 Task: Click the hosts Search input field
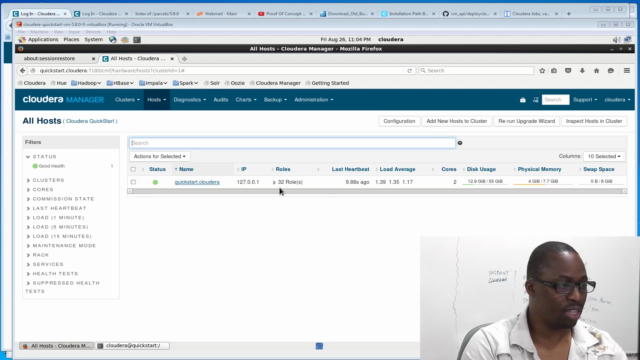point(292,143)
